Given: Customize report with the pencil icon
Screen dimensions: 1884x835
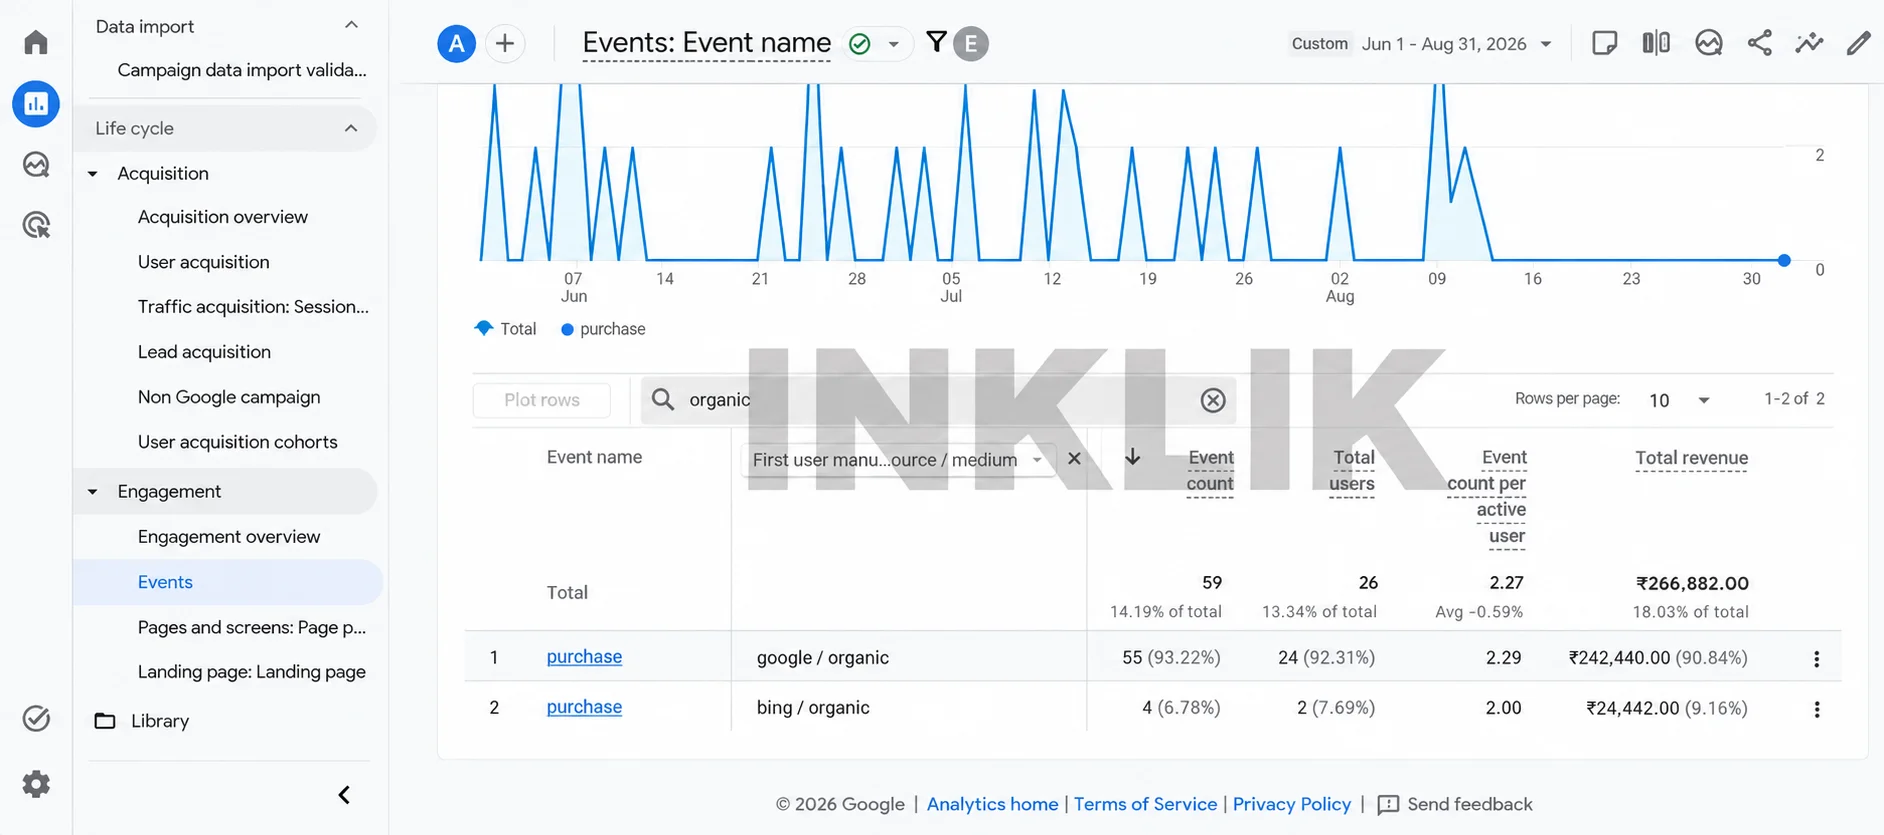Looking at the screenshot, I should [x=1858, y=43].
